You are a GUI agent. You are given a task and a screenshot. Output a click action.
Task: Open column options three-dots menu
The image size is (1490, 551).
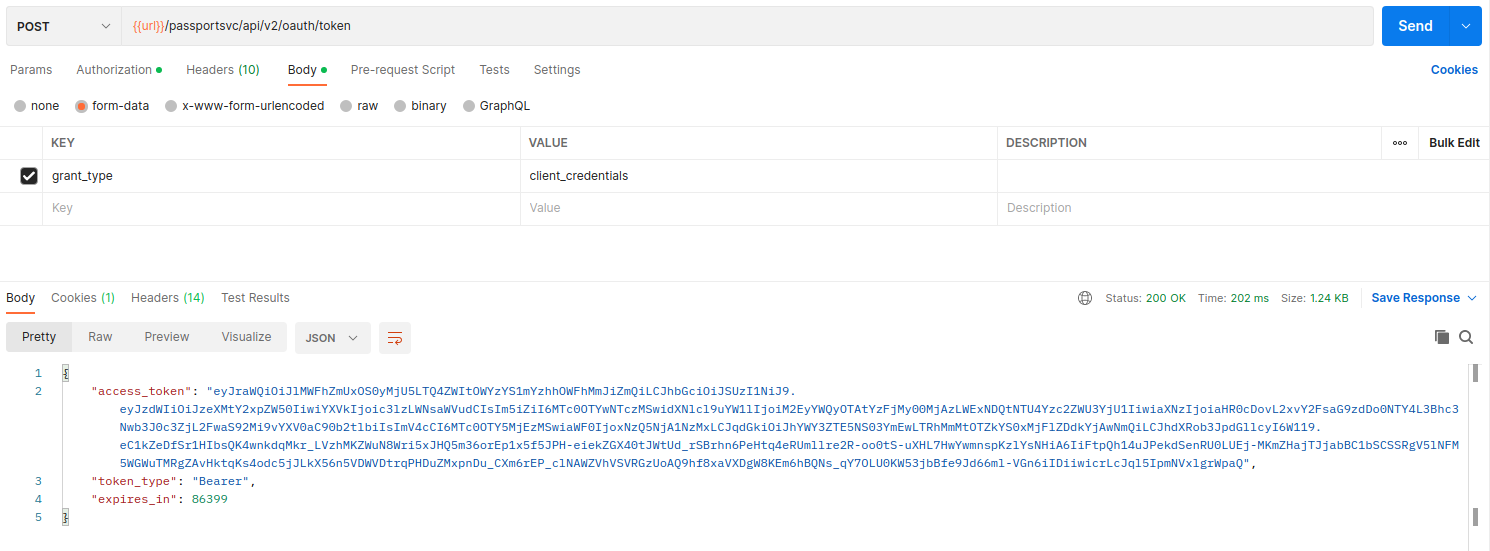[1400, 143]
